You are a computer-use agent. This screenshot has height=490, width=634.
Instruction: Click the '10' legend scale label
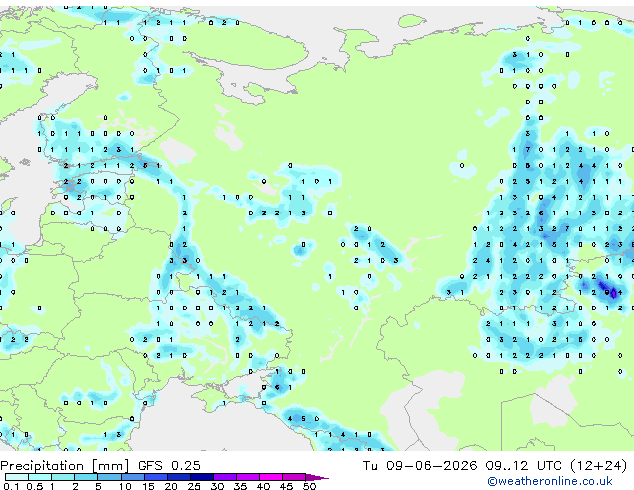125,486
